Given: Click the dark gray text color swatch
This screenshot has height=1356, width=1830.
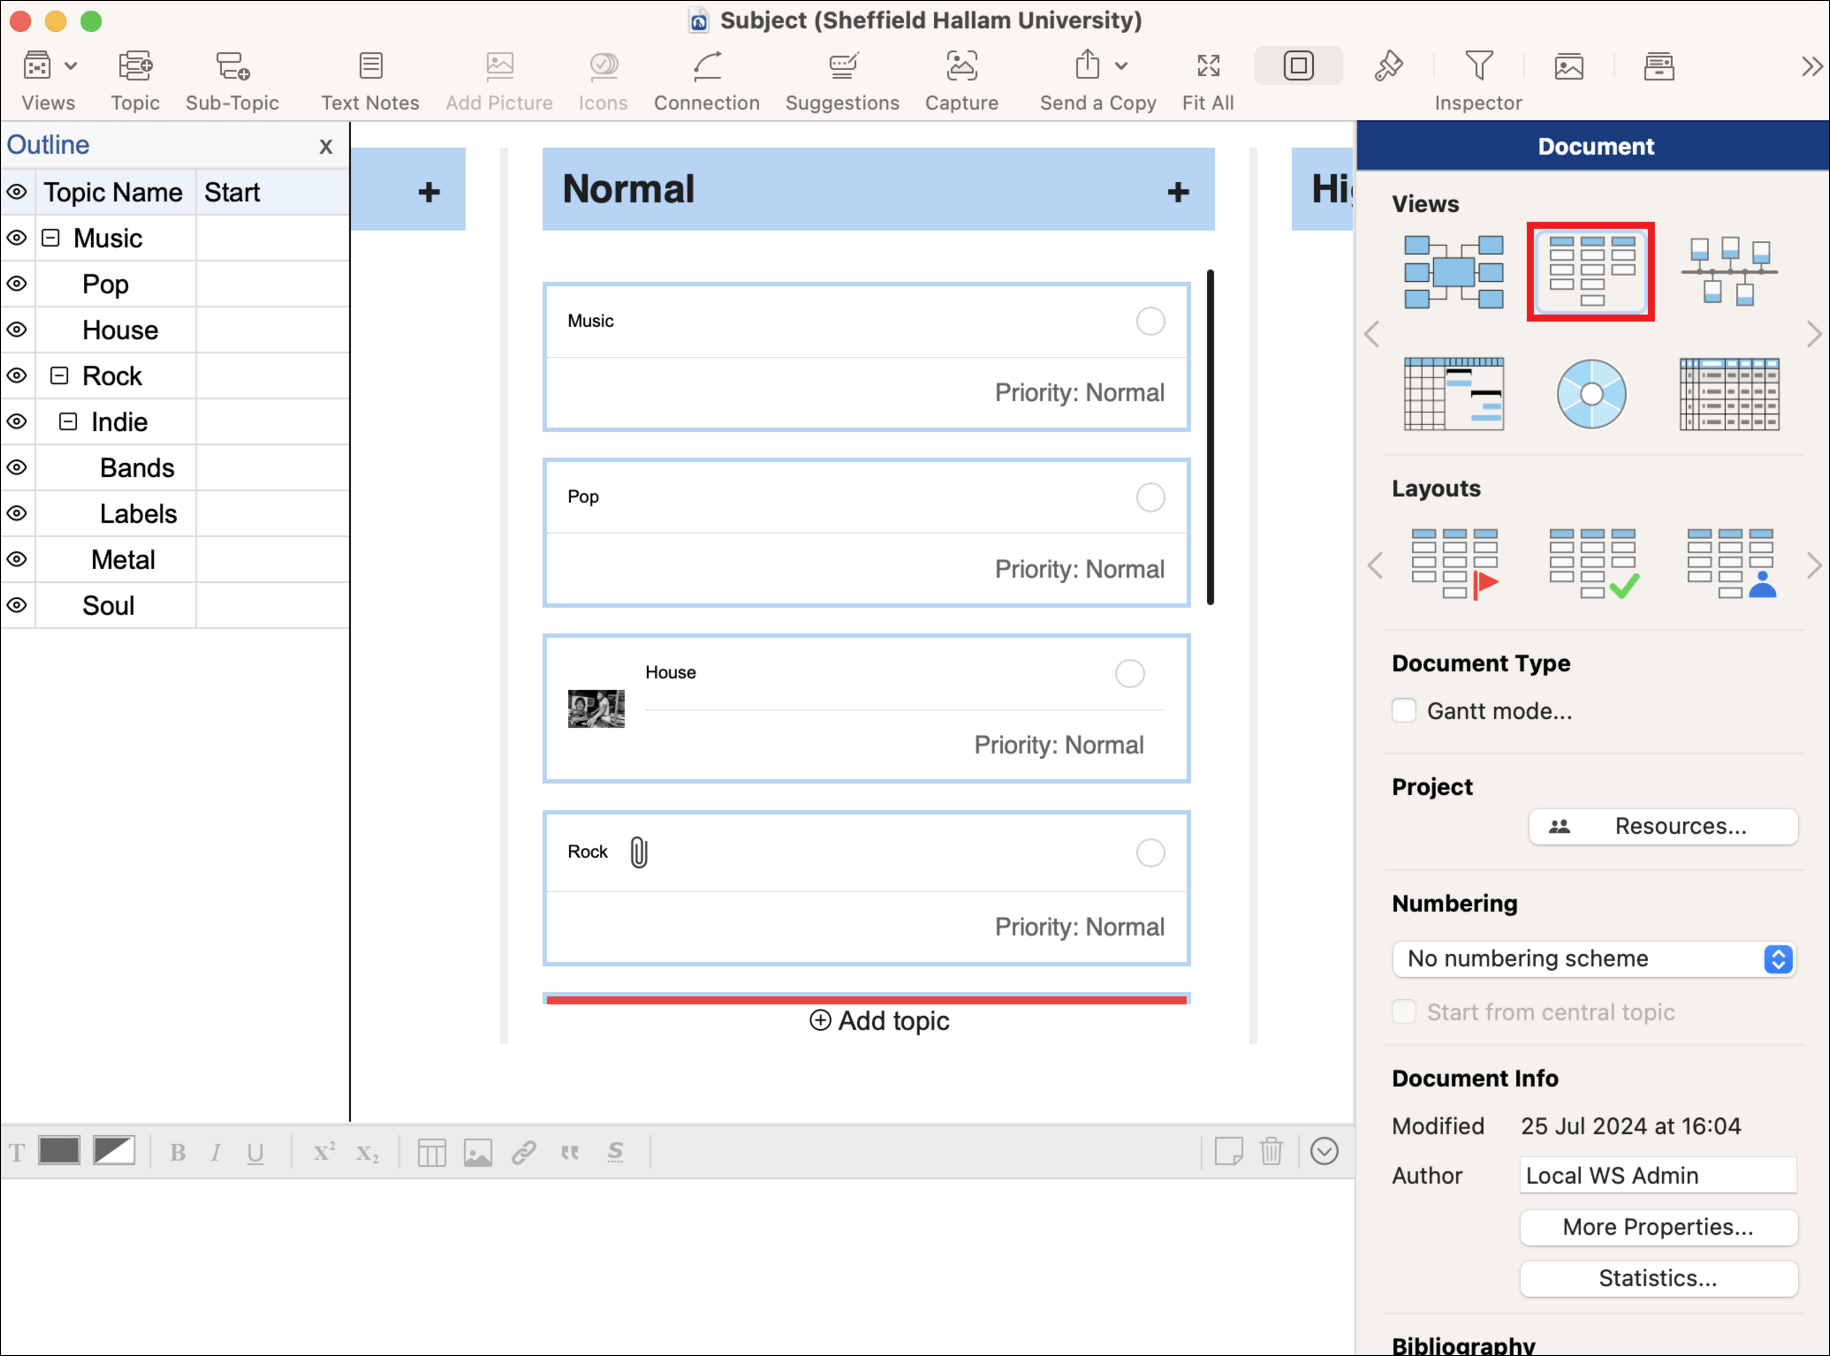Looking at the screenshot, I should [x=59, y=1152].
